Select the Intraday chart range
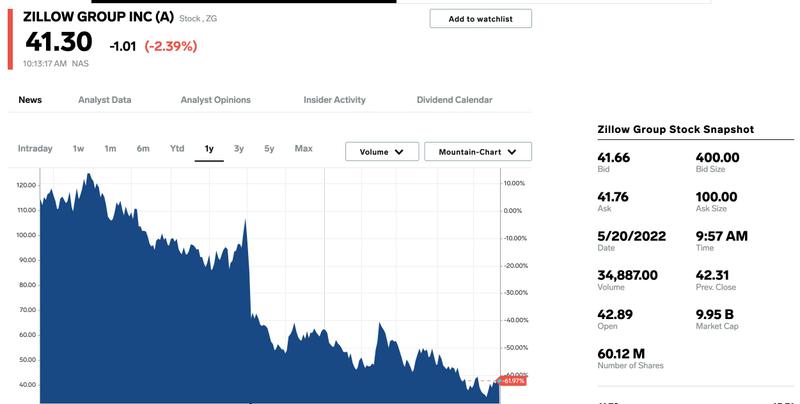This screenshot has height=404, width=800. [x=35, y=148]
